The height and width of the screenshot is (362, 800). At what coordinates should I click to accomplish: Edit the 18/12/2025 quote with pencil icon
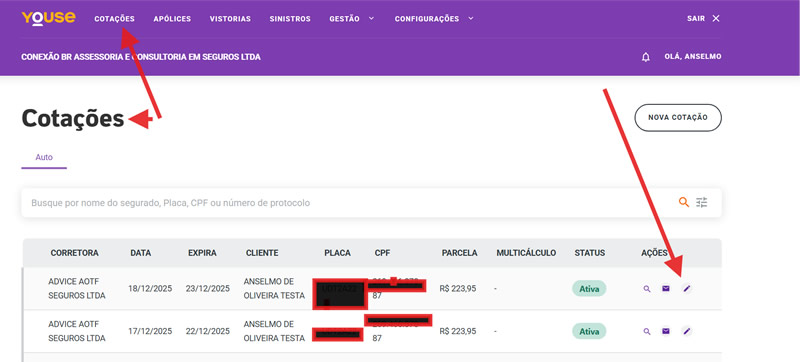coord(687,289)
